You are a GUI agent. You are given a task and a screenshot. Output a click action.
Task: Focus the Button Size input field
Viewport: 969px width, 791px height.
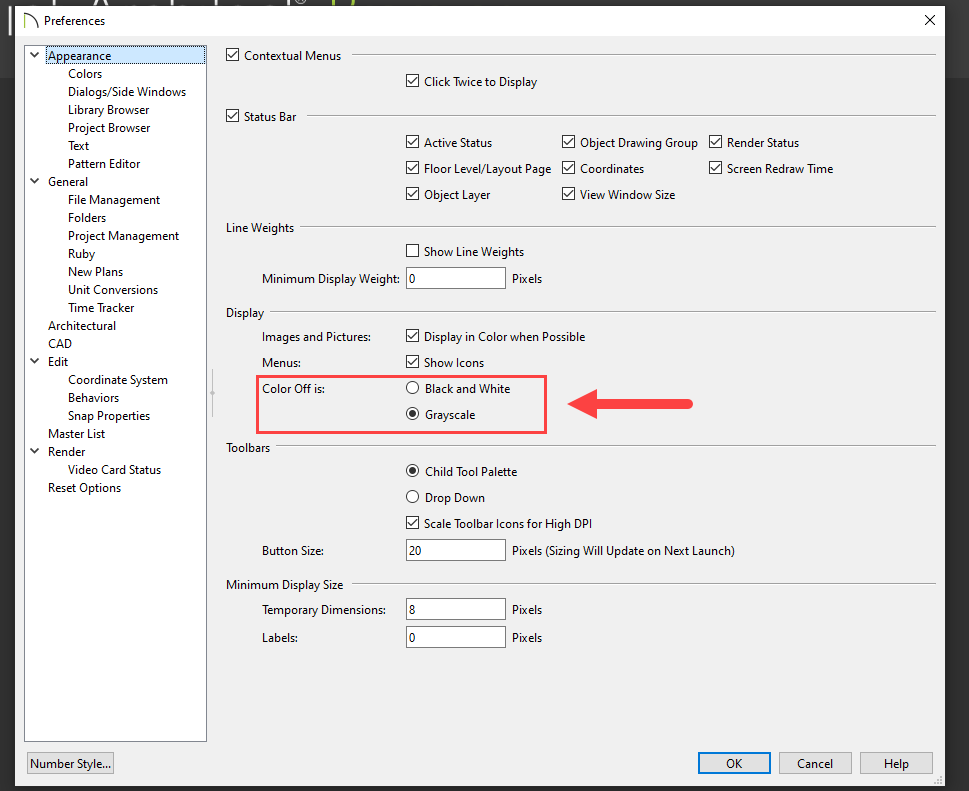pyautogui.click(x=455, y=551)
